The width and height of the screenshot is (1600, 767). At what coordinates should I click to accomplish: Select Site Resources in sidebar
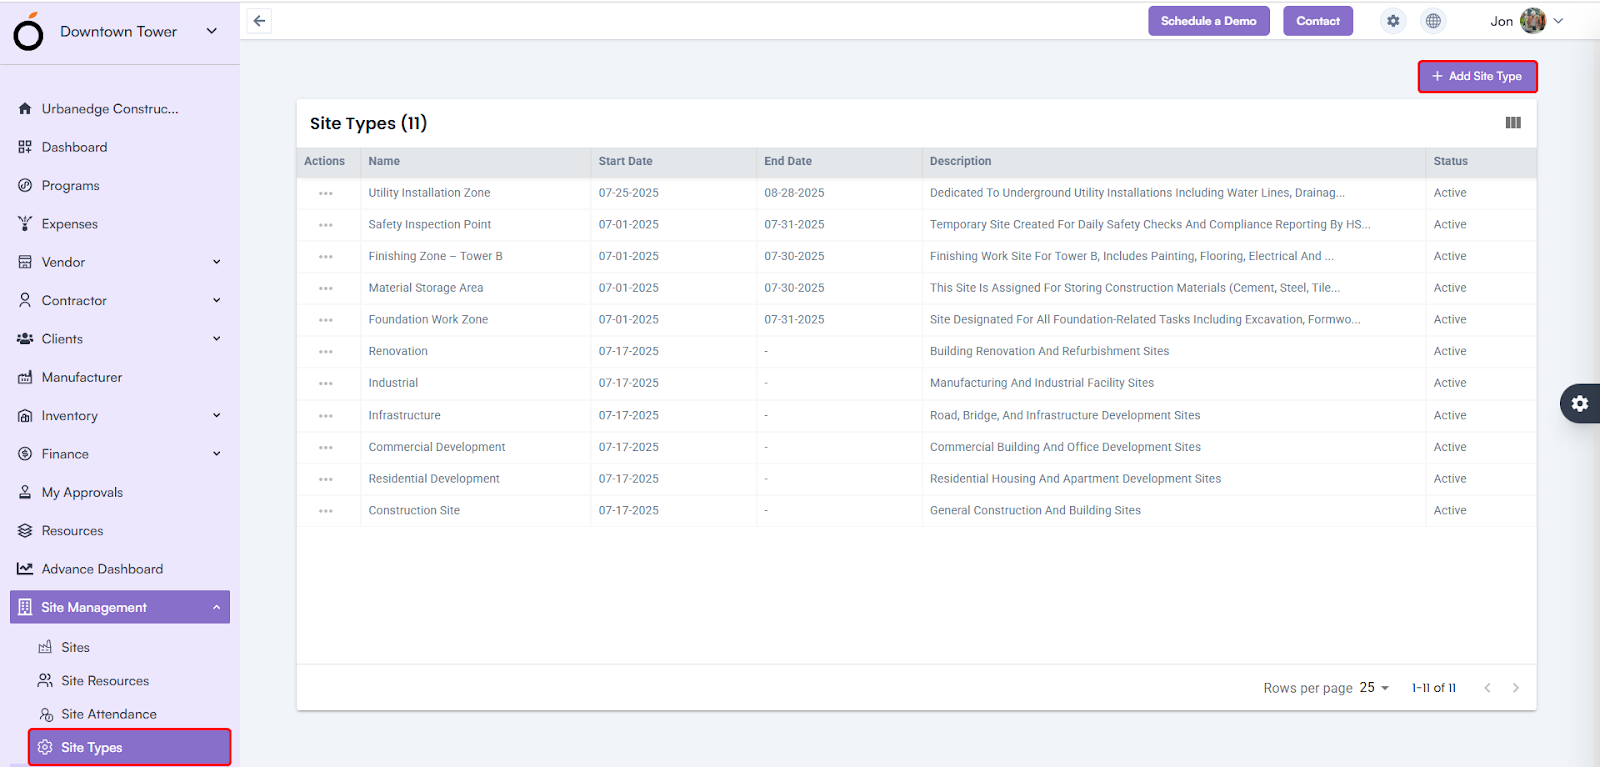point(104,681)
